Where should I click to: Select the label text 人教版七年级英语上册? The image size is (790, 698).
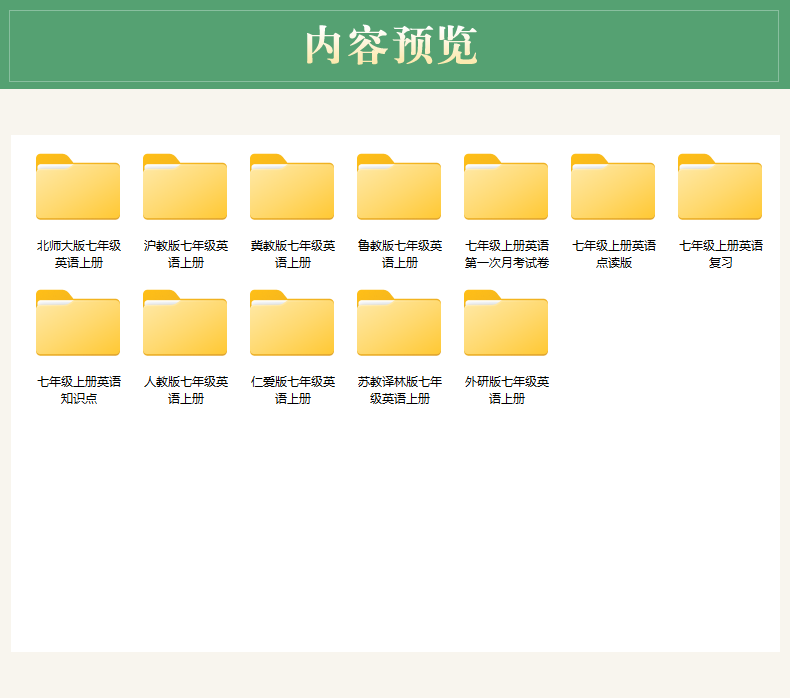[185, 390]
